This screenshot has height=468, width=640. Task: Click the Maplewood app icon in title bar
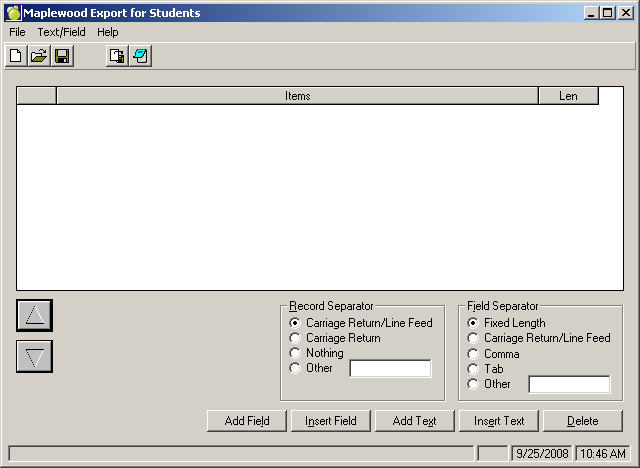(13, 13)
